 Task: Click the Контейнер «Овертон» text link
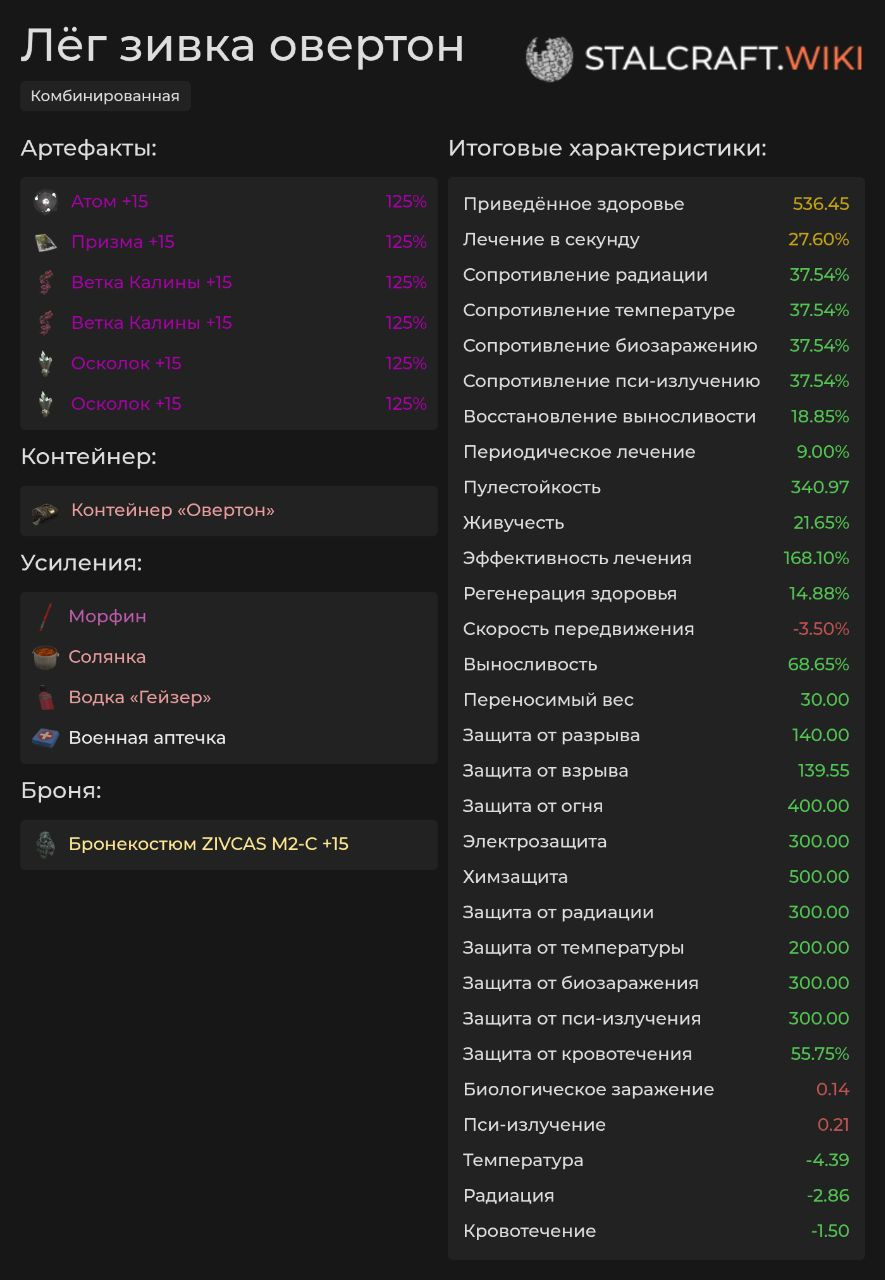coord(172,510)
